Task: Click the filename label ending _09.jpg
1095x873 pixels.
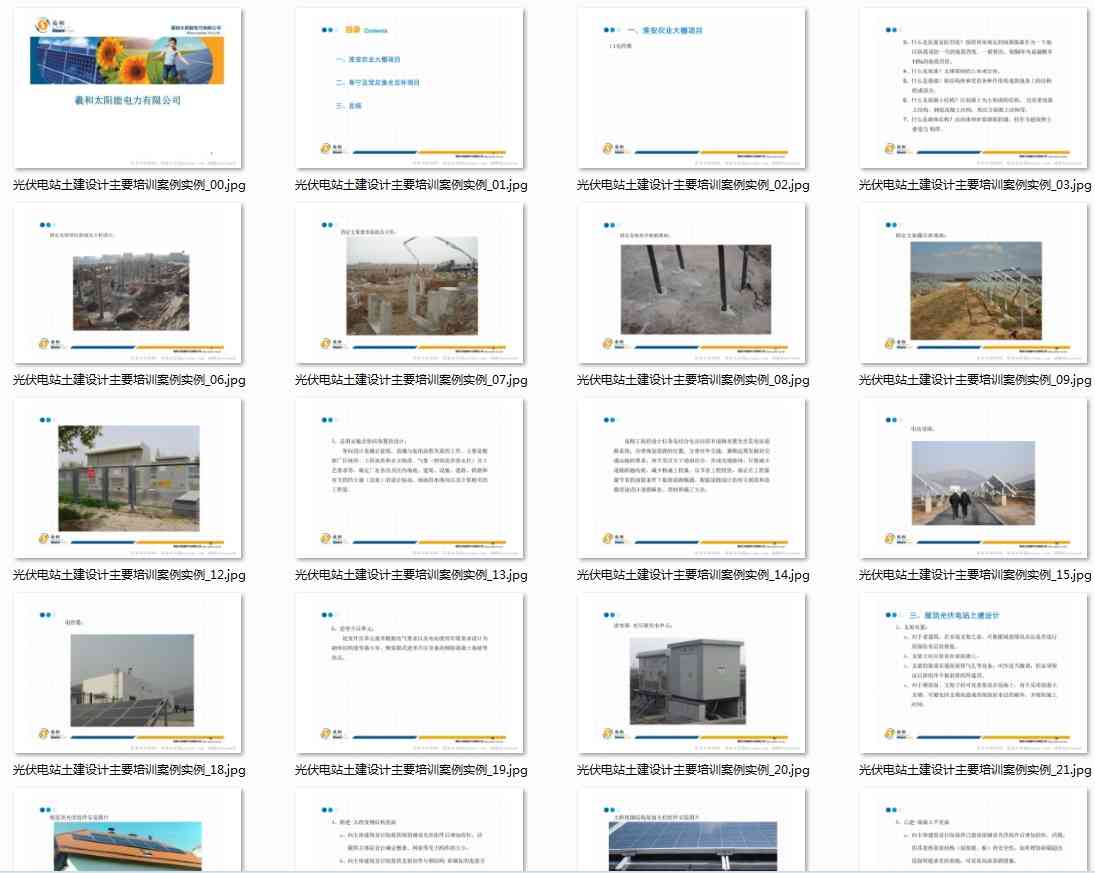Action: 975,380
